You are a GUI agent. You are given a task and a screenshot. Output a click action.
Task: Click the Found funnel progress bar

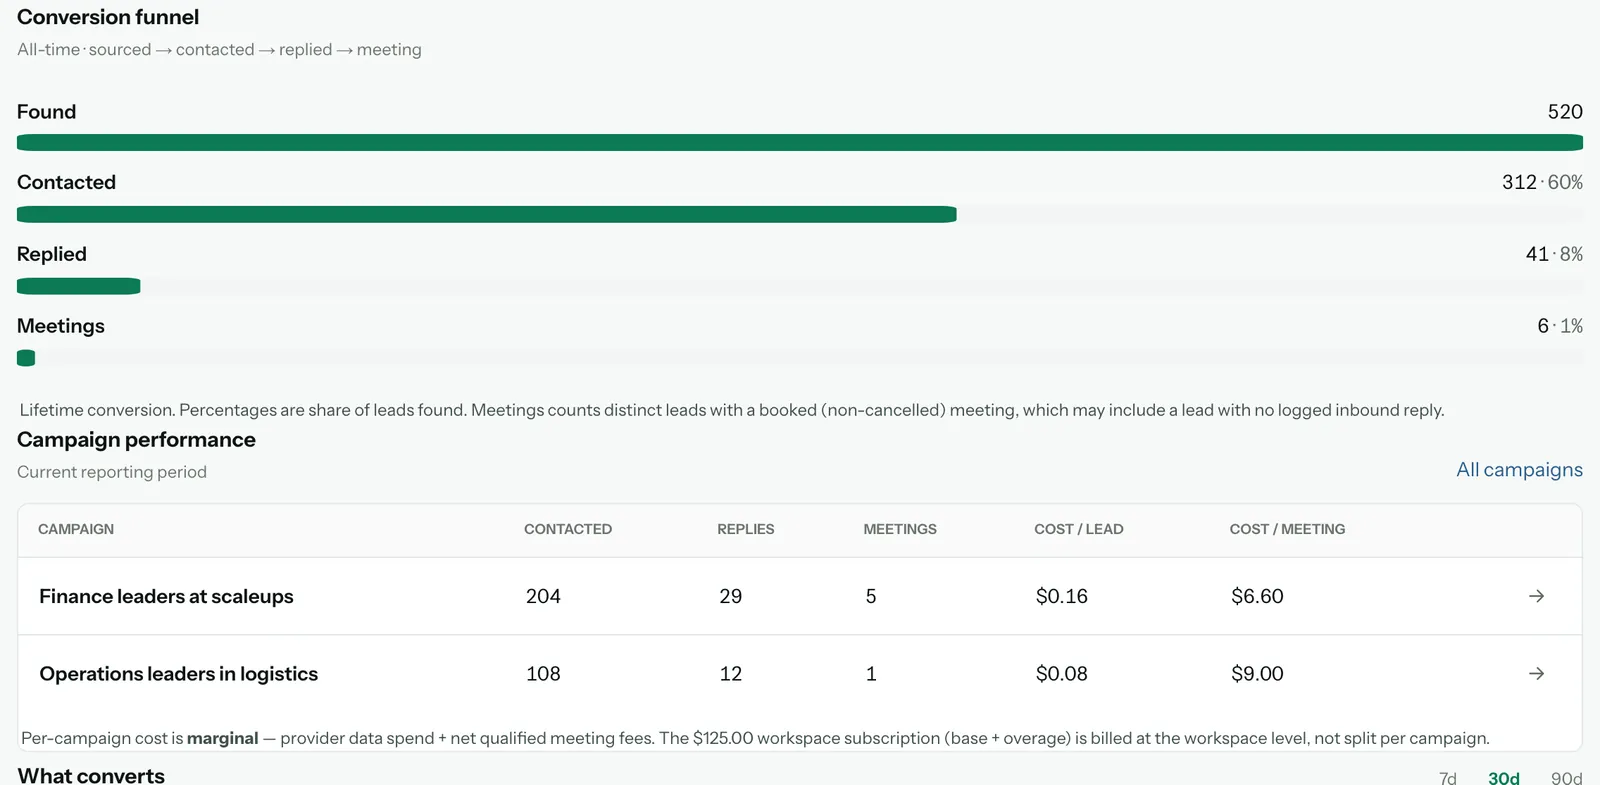tap(800, 143)
